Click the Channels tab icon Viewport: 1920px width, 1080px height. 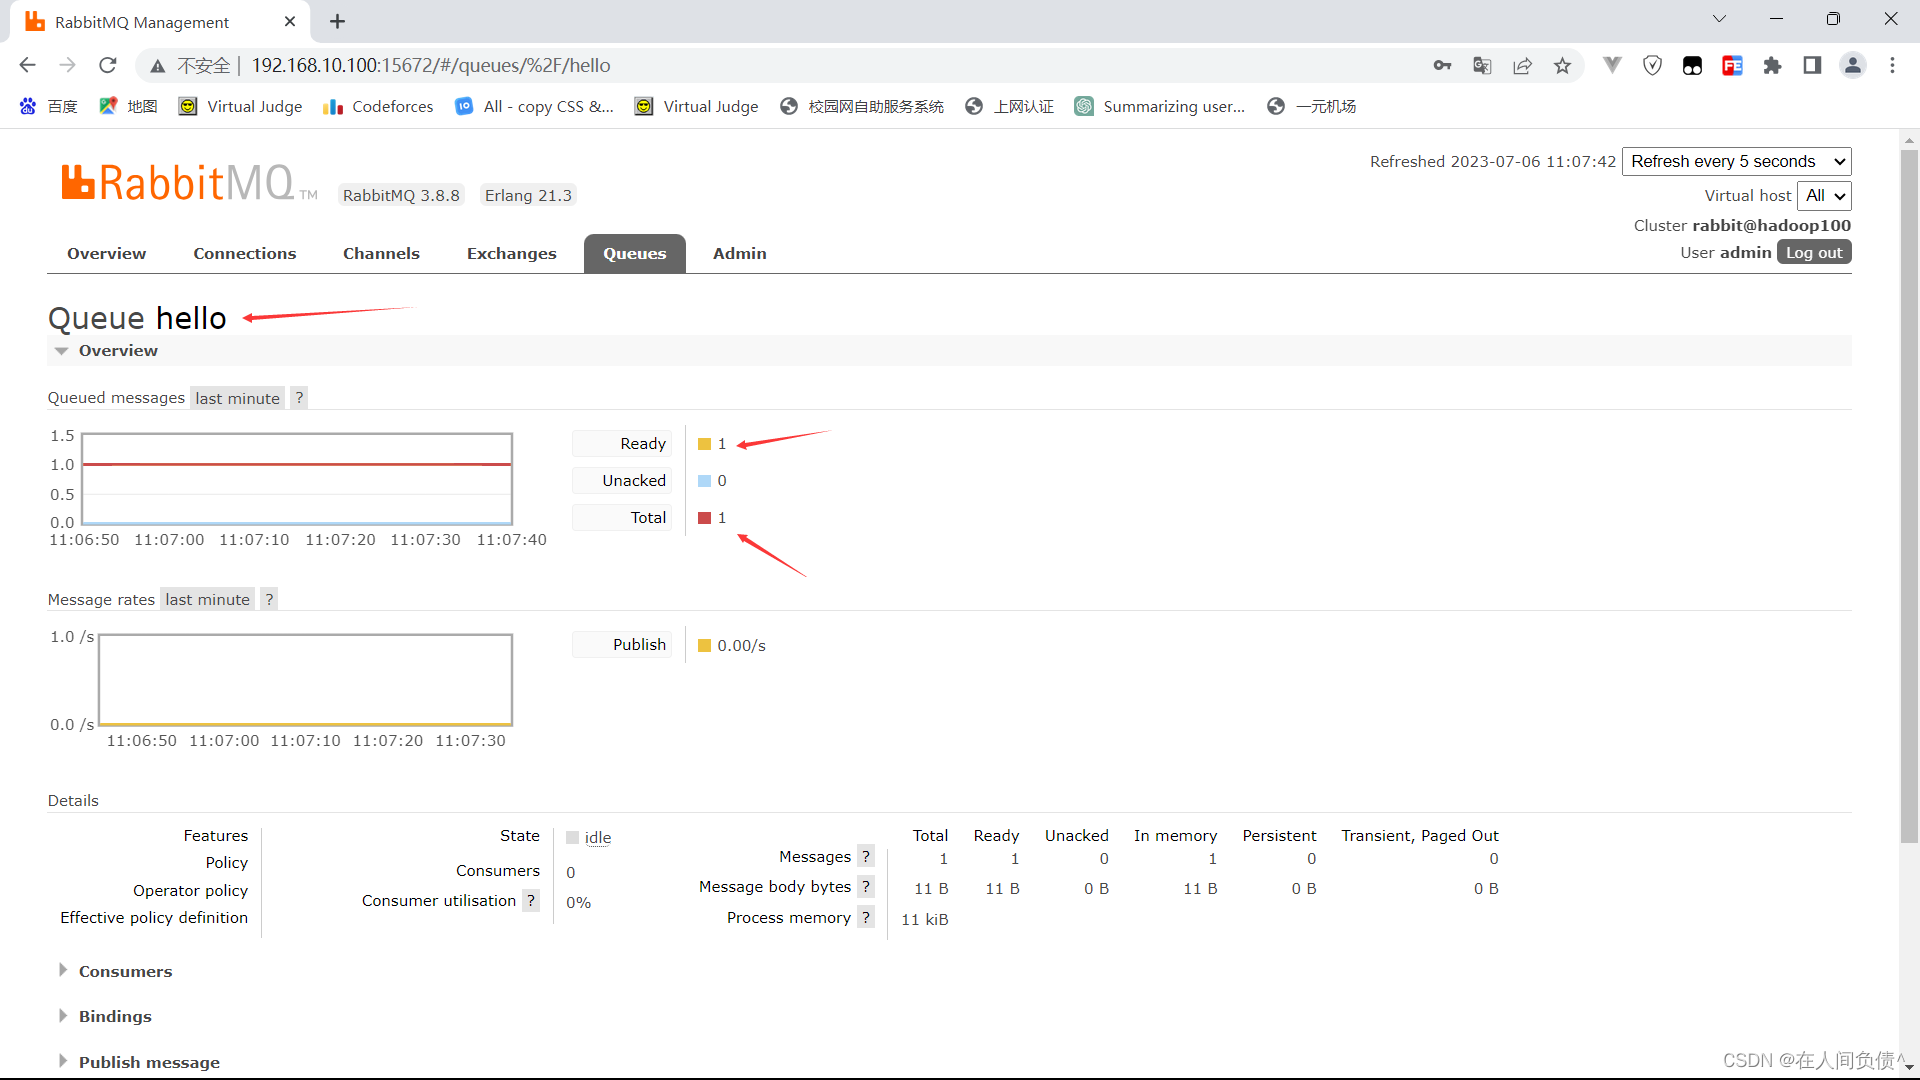(x=381, y=253)
